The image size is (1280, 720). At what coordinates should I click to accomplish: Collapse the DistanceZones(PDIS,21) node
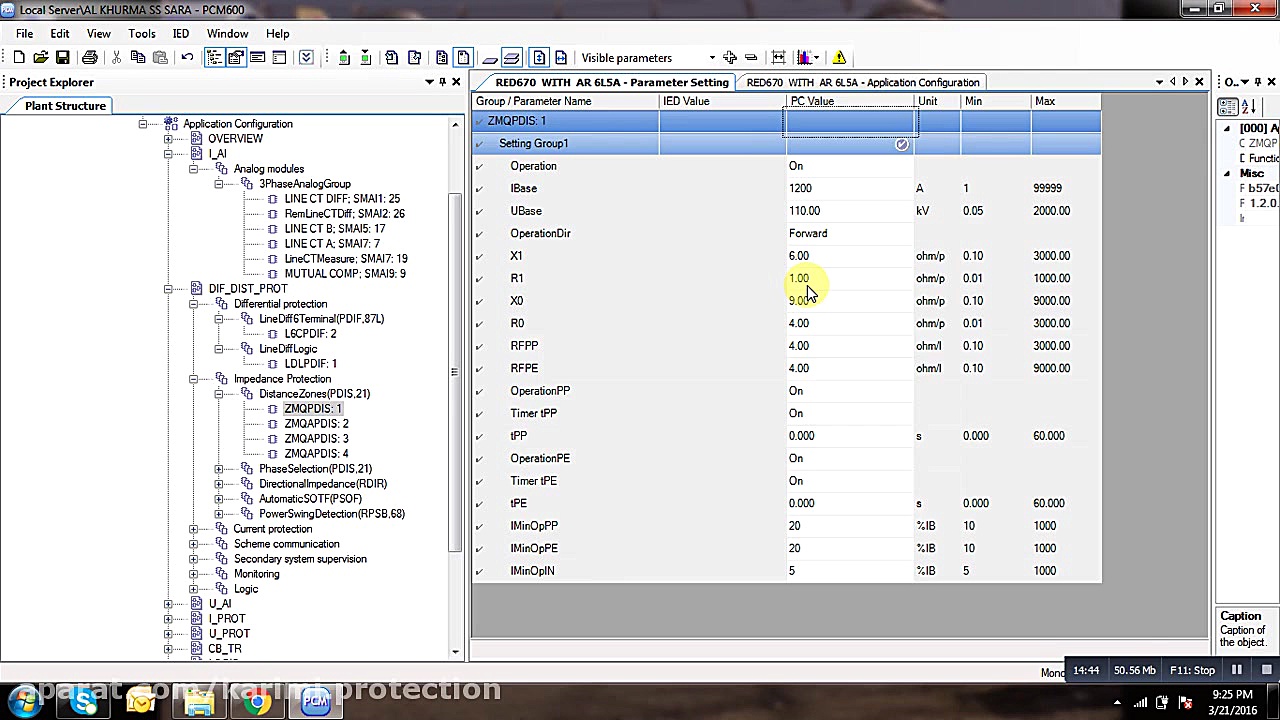218,394
